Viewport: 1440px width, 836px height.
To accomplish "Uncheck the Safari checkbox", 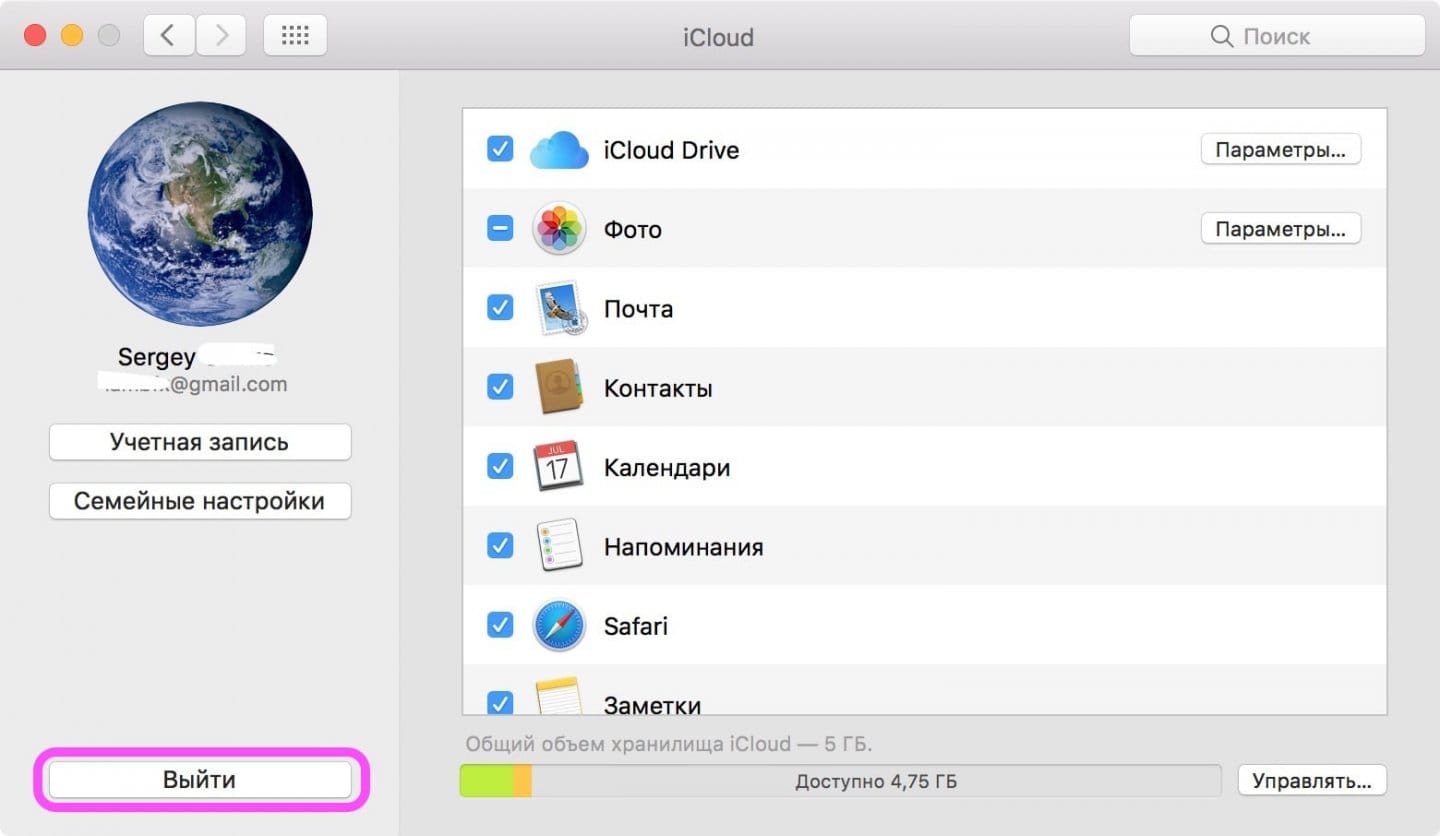I will click(500, 625).
